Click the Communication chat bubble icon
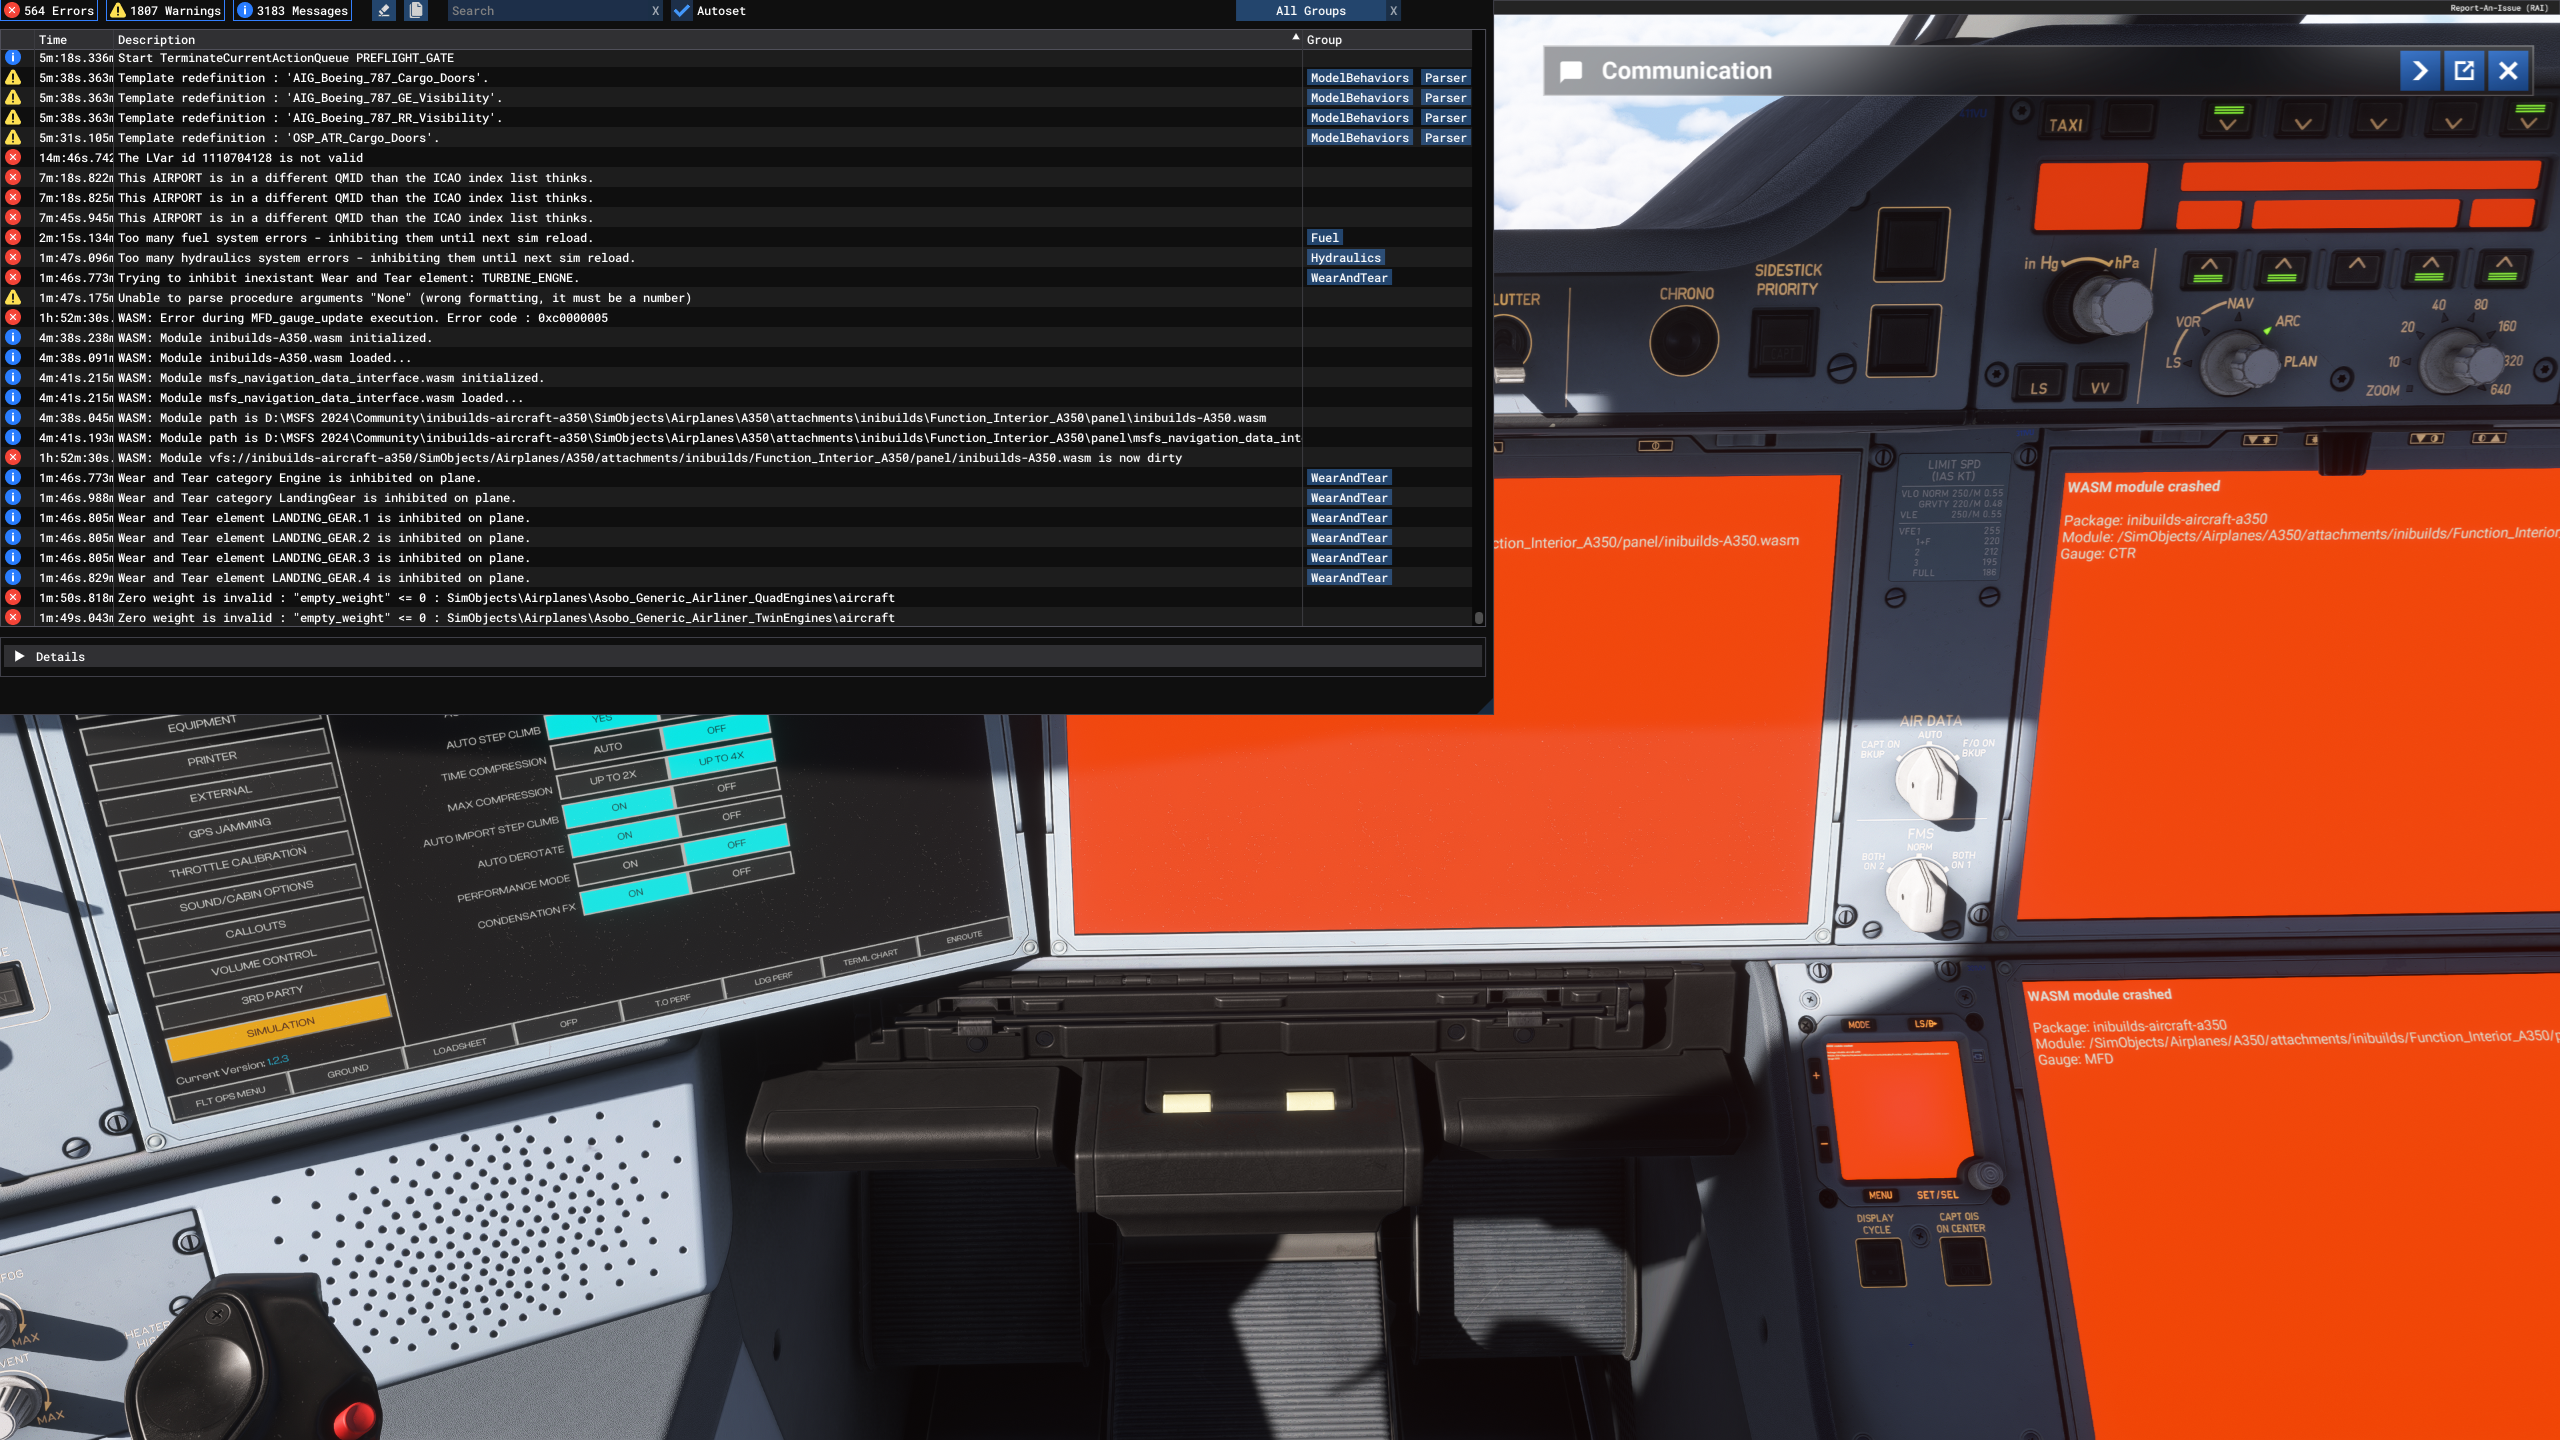This screenshot has height=1440, width=2560. tap(1571, 72)
